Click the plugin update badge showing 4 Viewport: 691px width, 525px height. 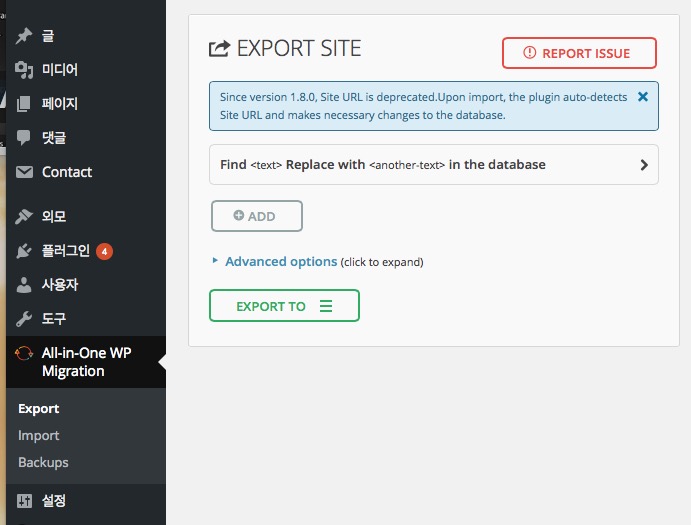click(104, 252)
